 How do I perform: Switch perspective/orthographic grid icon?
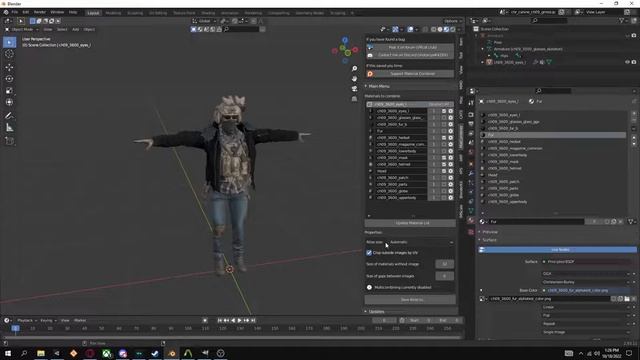pos(354,98)
